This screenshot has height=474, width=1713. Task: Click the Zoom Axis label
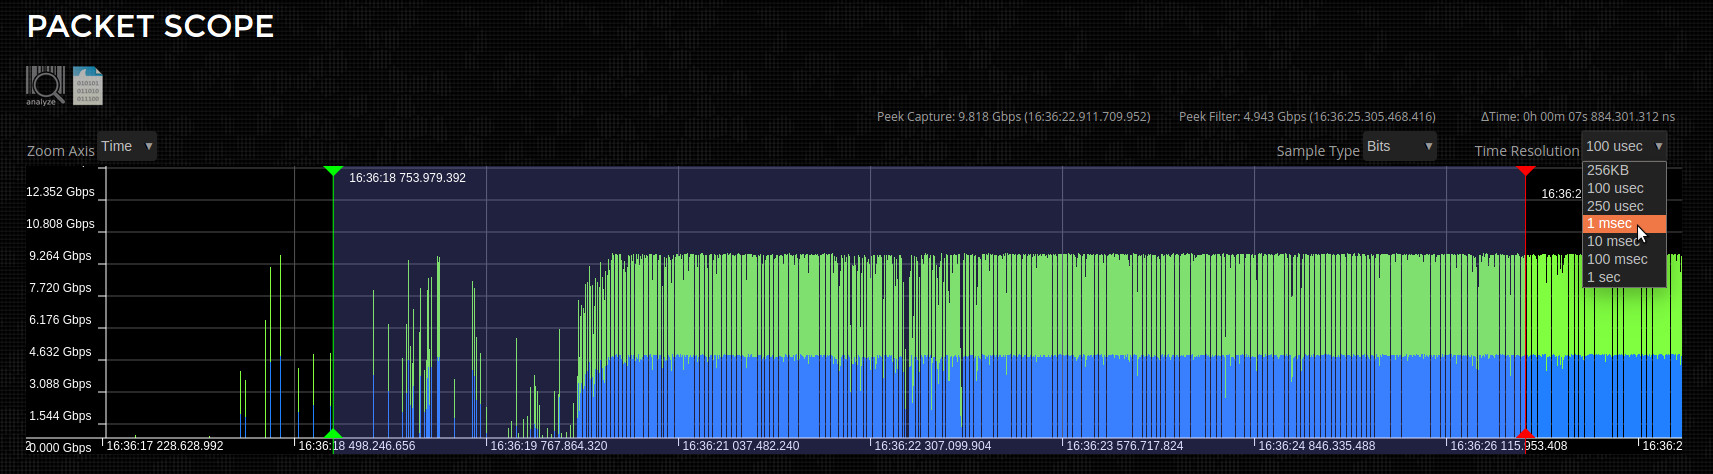(60, 151)
